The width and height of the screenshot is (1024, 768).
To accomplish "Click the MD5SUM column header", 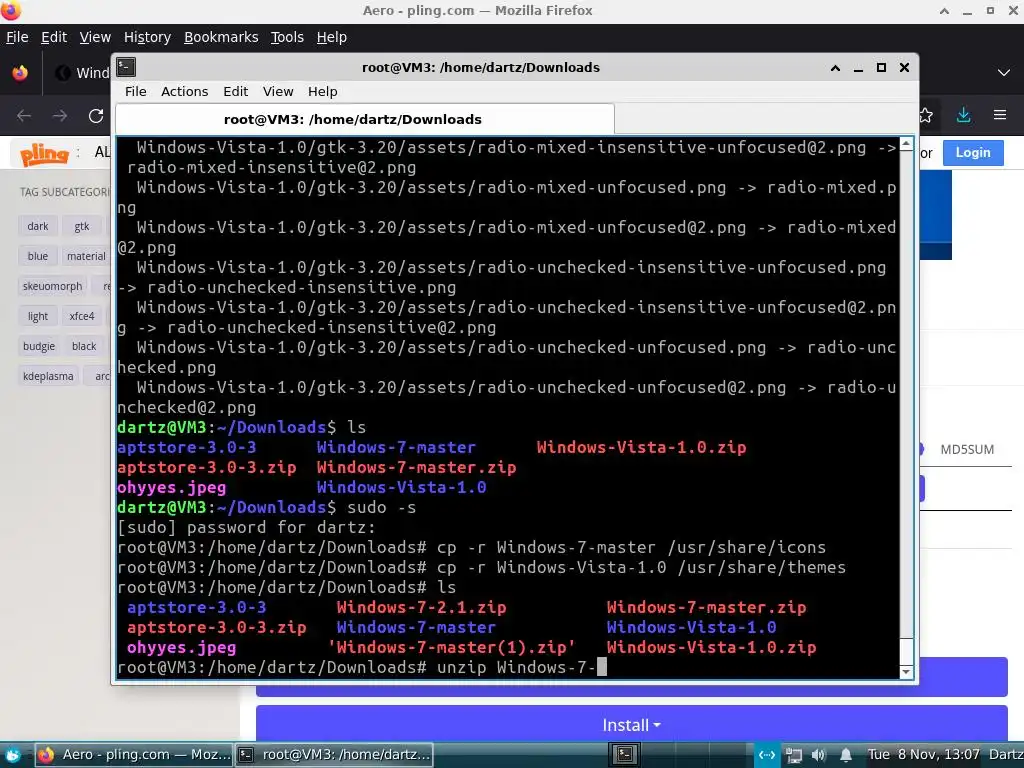I will [967, 449].
